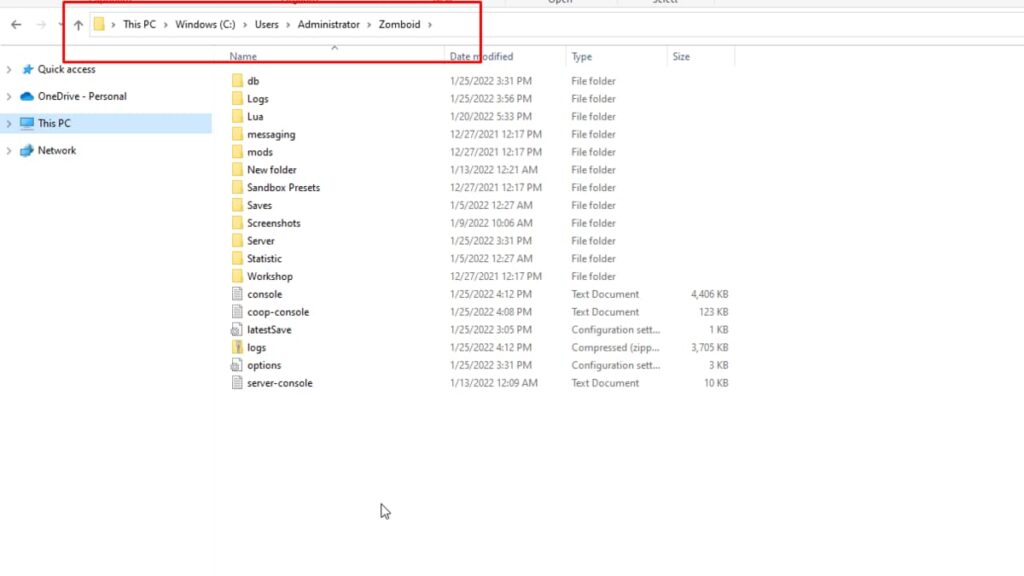Click the date "1/13/2022 12:09 AM"
The height and width of the screenshot is (576, 1024).
click(494, 383)
